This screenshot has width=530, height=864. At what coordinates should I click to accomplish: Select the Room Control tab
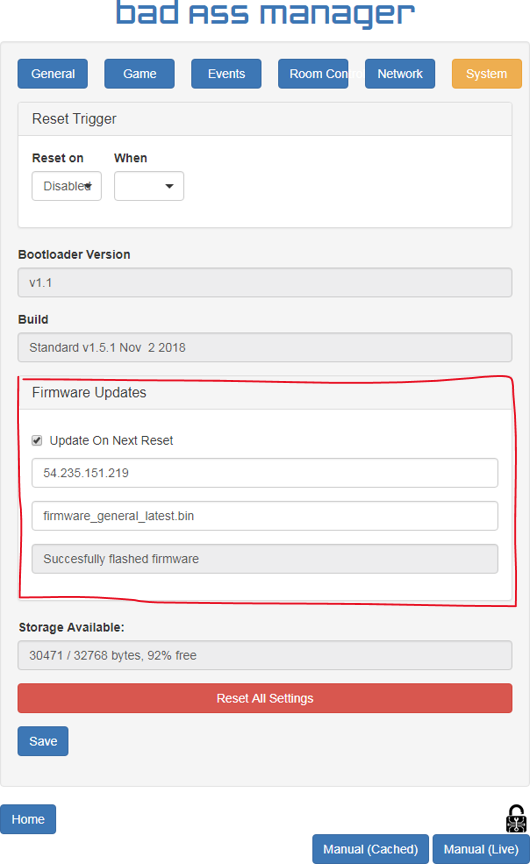coord(313,74)
